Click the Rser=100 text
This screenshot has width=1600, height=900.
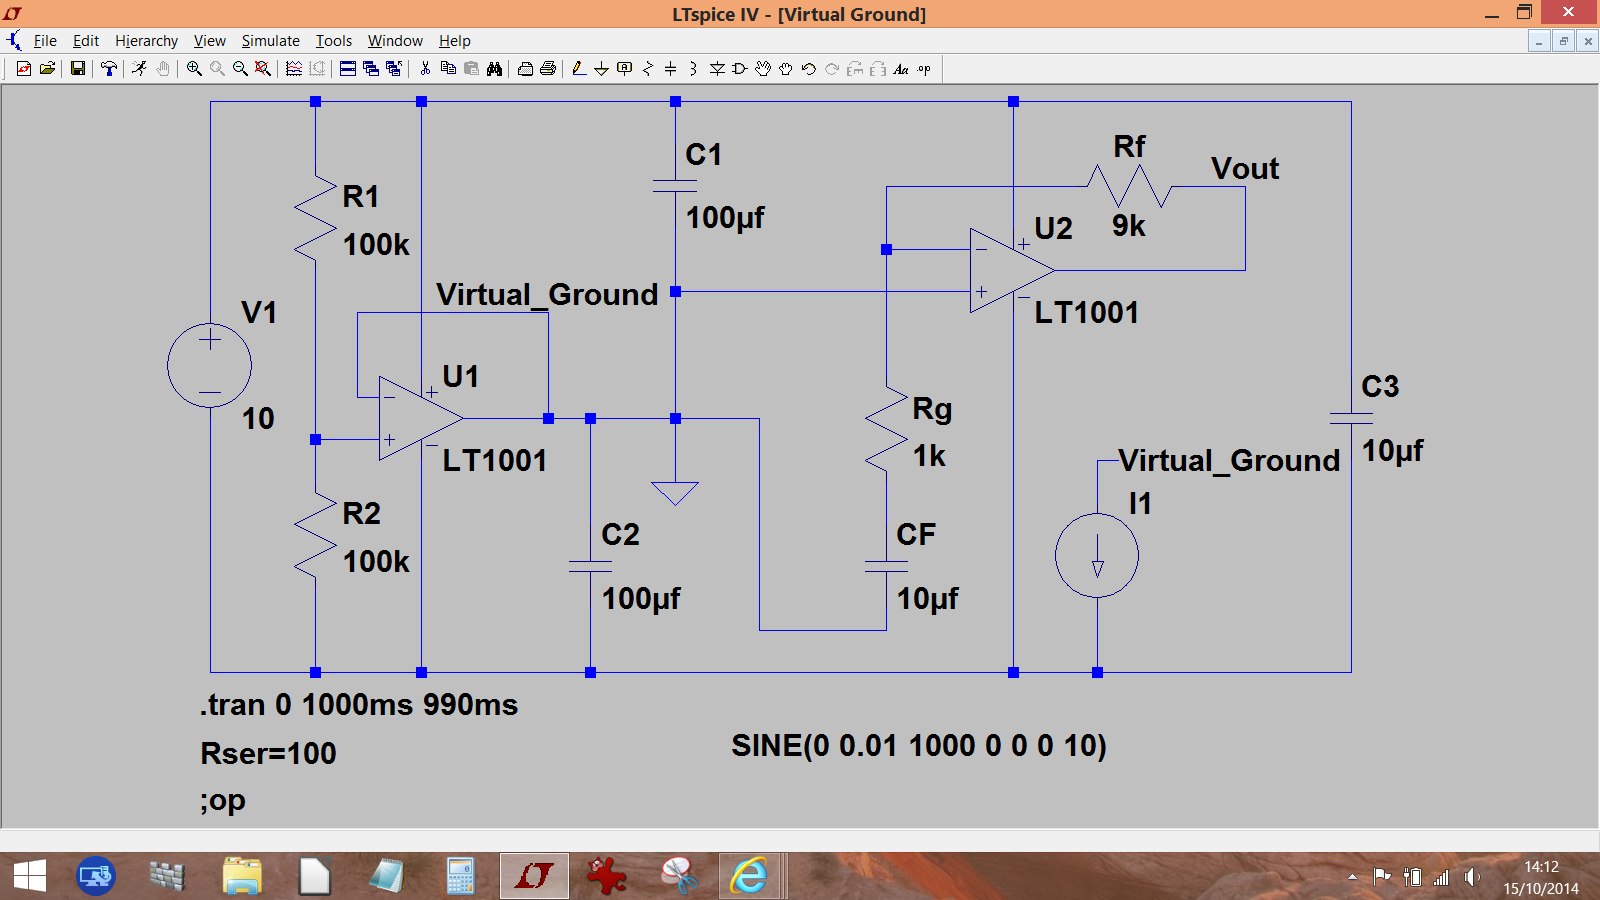(x=268, y=753)
